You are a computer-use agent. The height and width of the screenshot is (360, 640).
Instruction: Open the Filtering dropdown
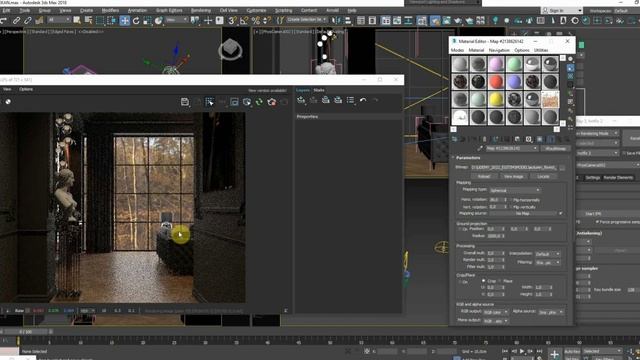(x=547, y=262)
